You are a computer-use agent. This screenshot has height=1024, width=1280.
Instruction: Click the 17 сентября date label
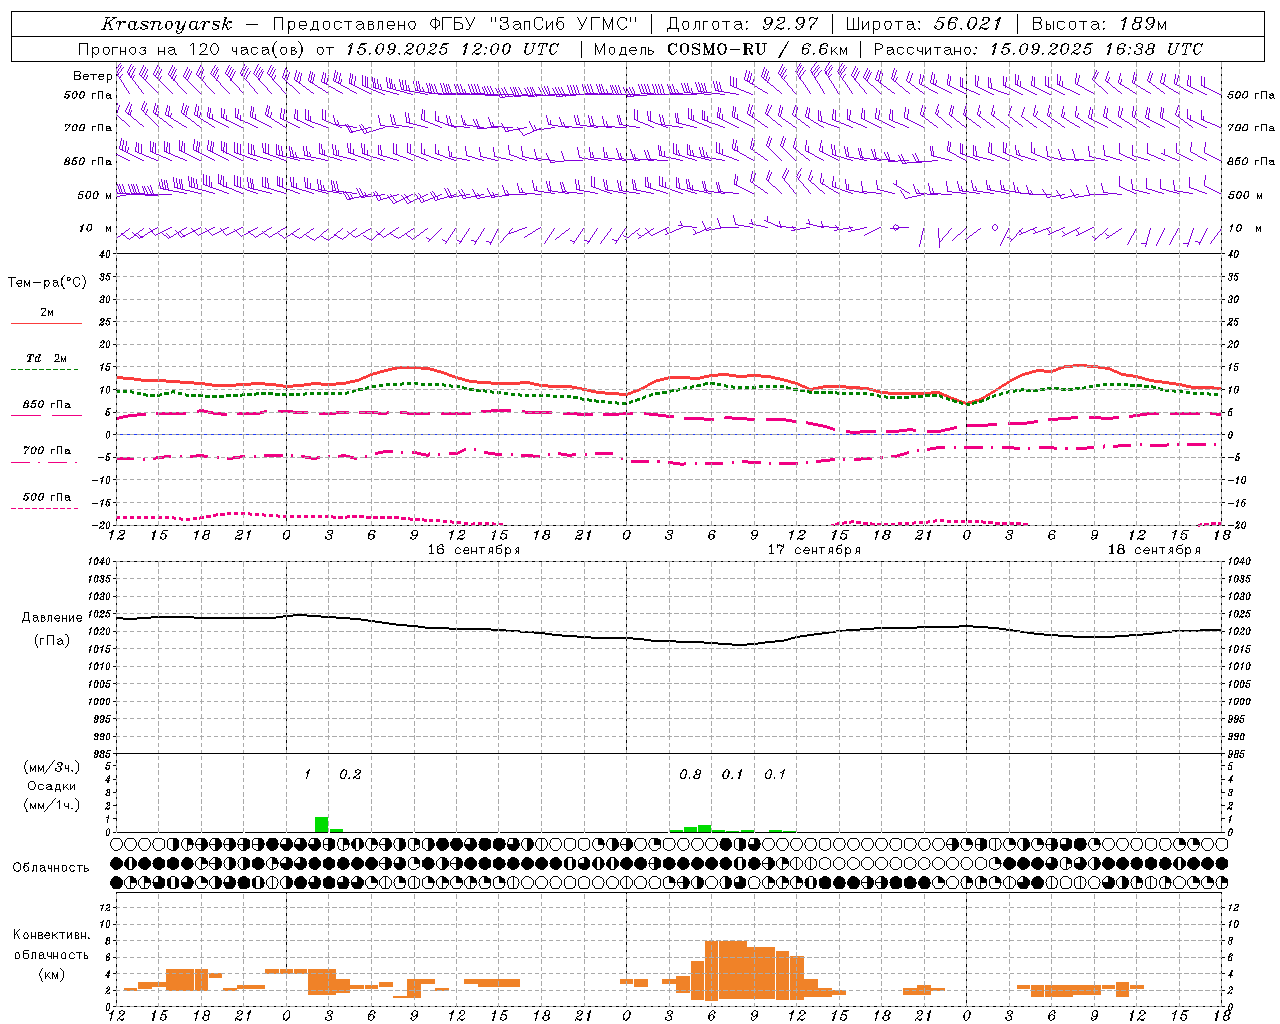click(814, 550)
